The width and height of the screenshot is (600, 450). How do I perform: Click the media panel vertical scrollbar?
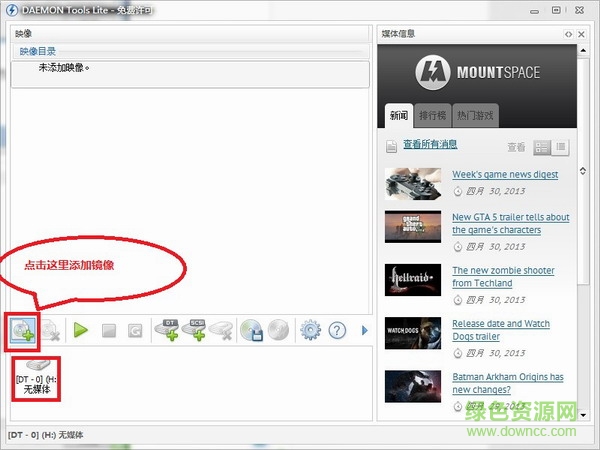tap(583, 170)
